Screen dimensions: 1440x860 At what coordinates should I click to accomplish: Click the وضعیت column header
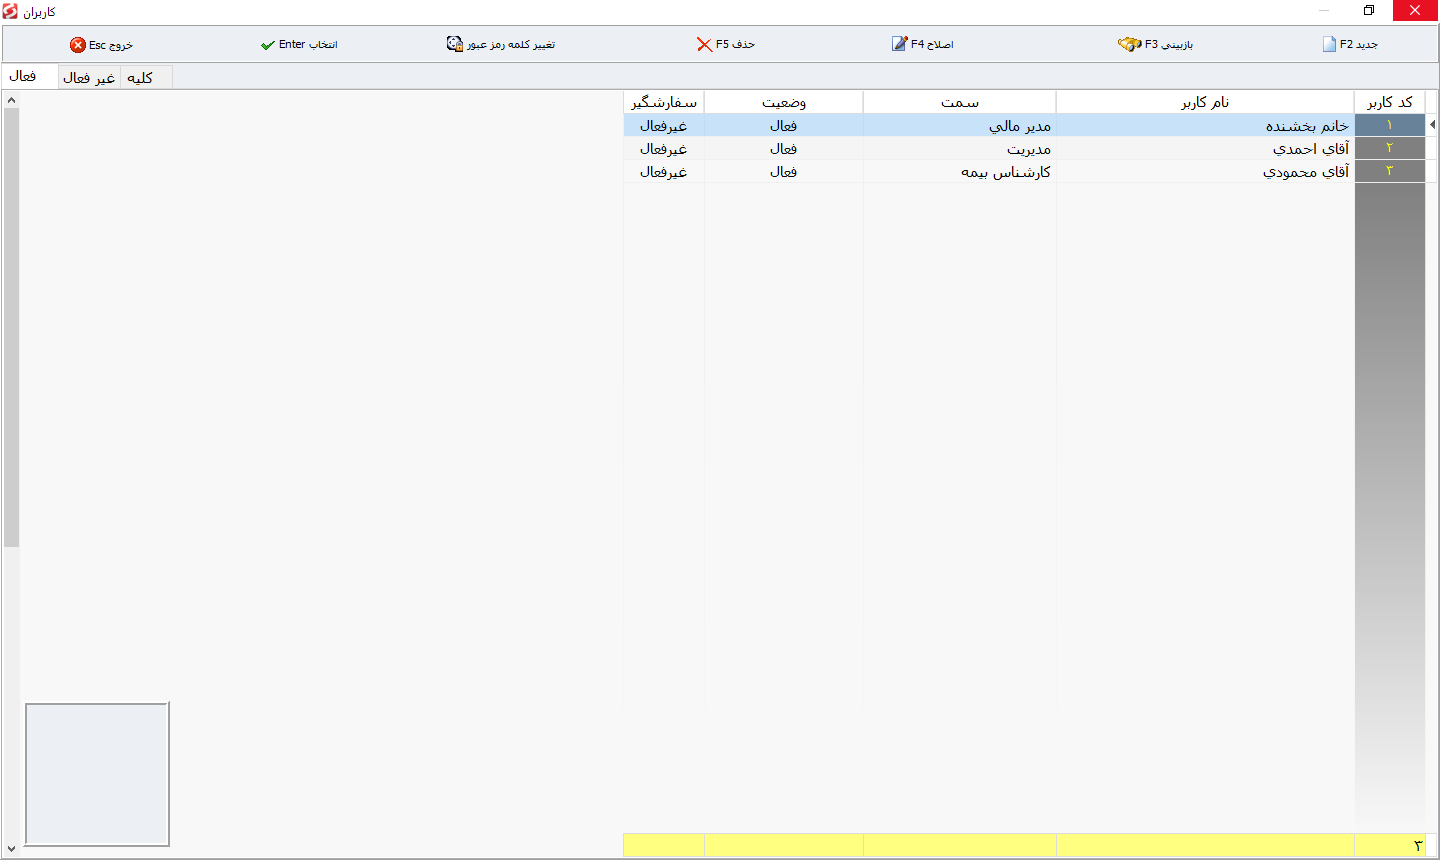click(783, 102)
